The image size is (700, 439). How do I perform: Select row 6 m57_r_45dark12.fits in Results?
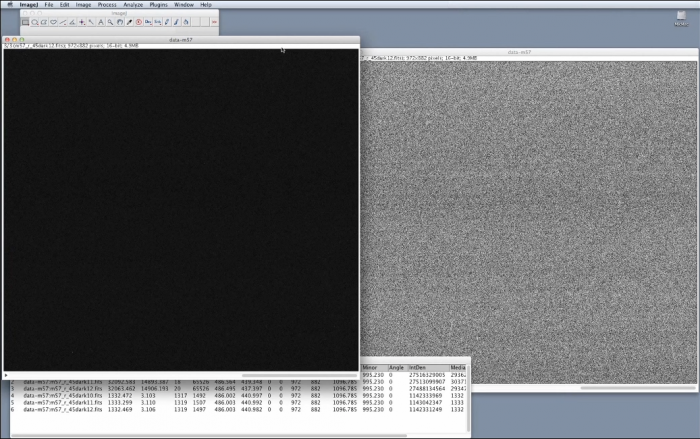coord(238,410)
